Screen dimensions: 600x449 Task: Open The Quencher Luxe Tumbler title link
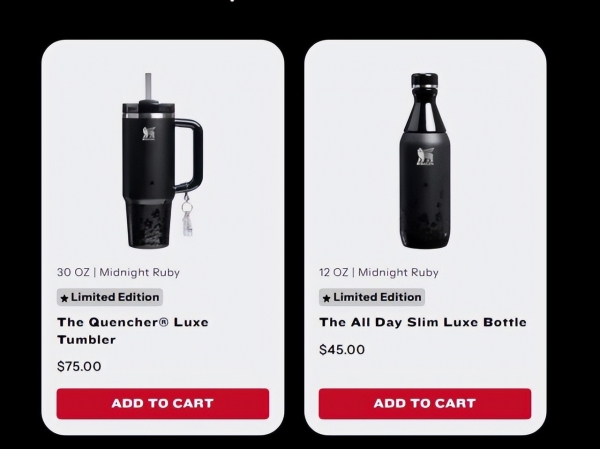(x=133, y=331)
